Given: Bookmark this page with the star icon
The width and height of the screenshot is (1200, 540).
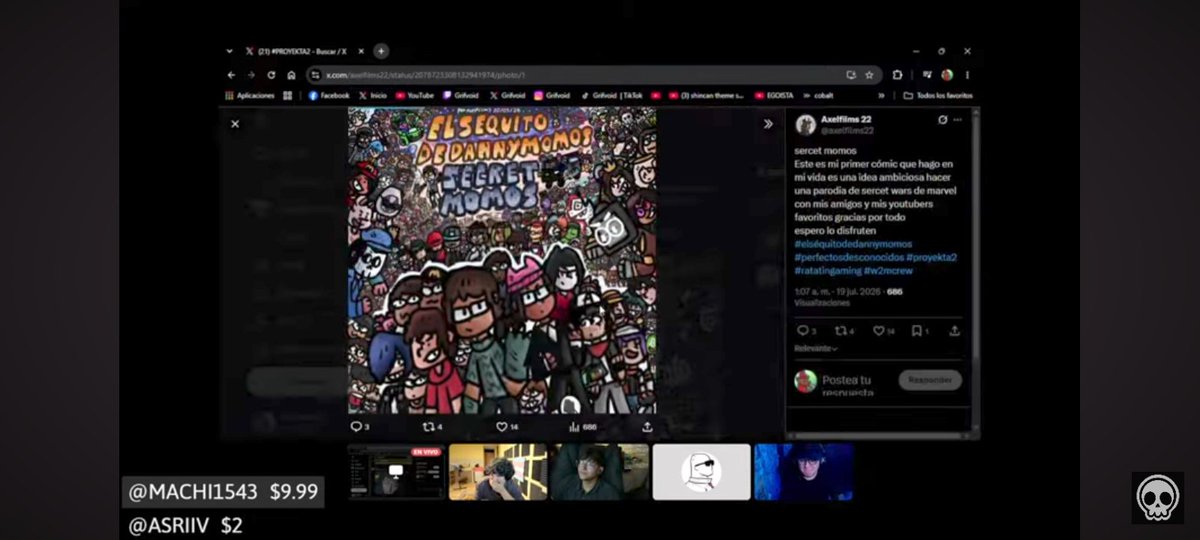Looking at the screenshot, I should tap(869, 75).
